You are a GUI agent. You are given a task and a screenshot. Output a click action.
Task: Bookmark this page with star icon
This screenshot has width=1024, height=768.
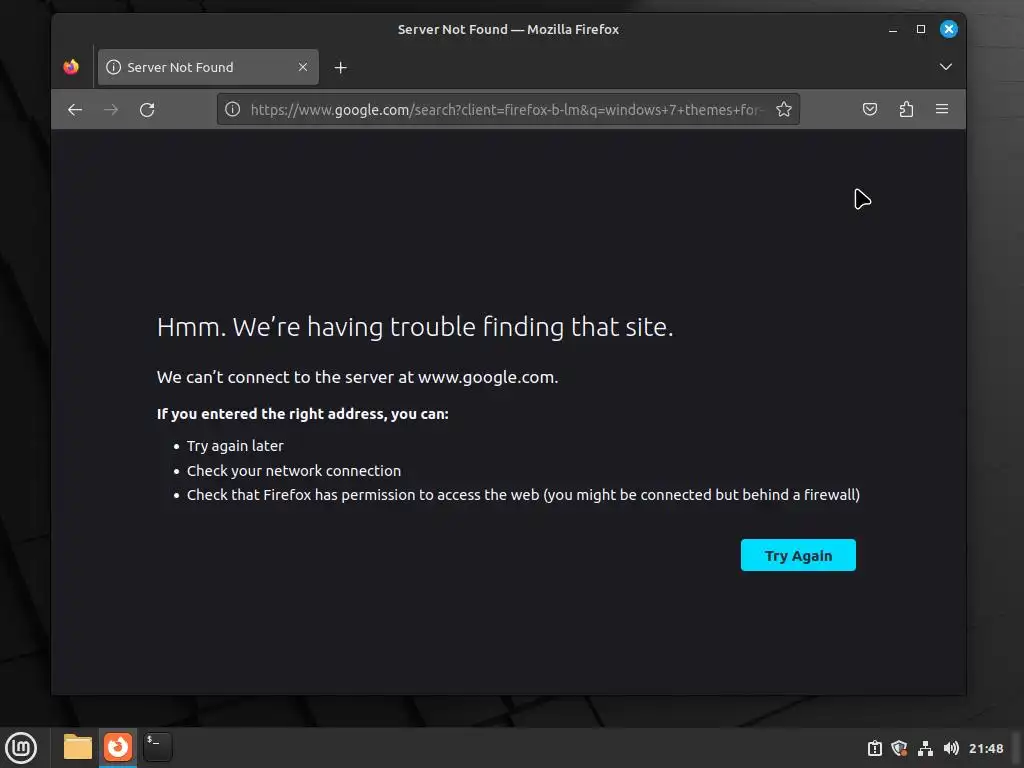pyautogui.click(x=784, y=109)
